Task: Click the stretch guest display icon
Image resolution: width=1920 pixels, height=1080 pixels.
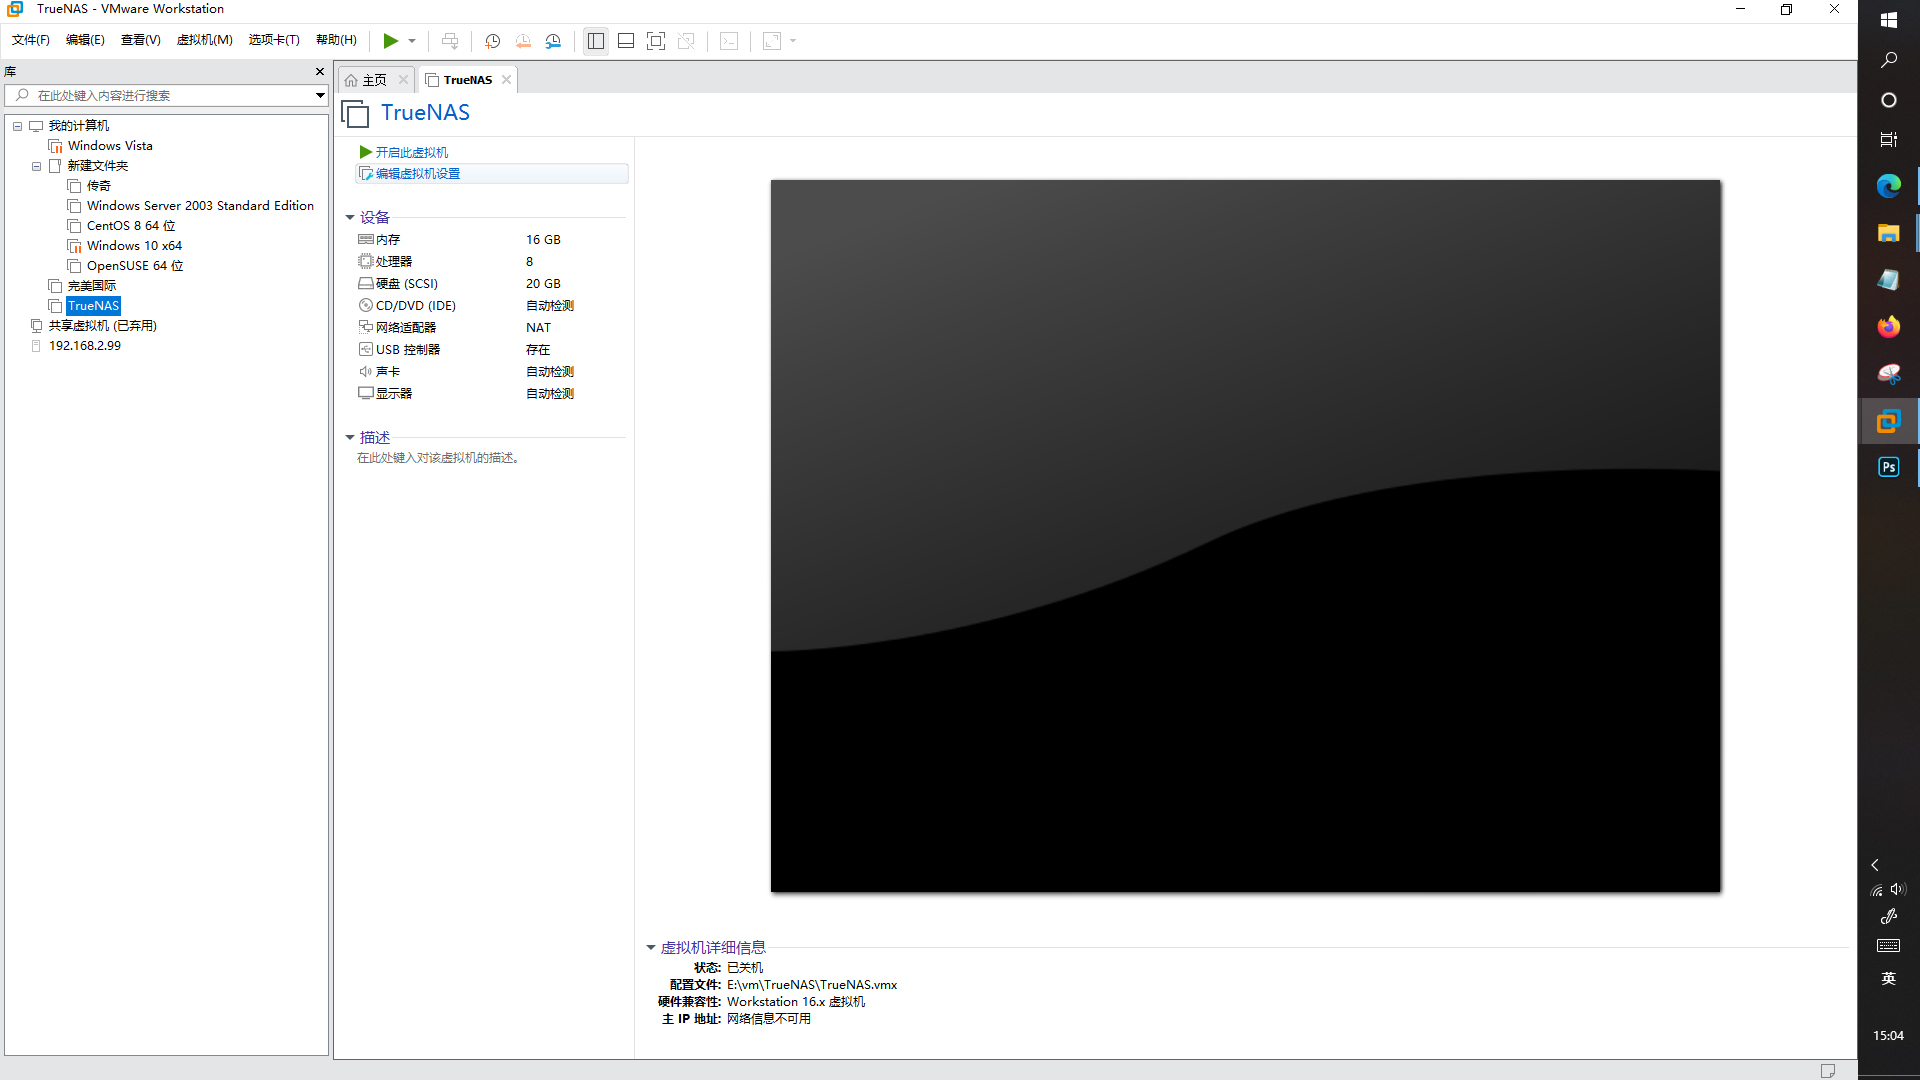Action: coord(772,41)
